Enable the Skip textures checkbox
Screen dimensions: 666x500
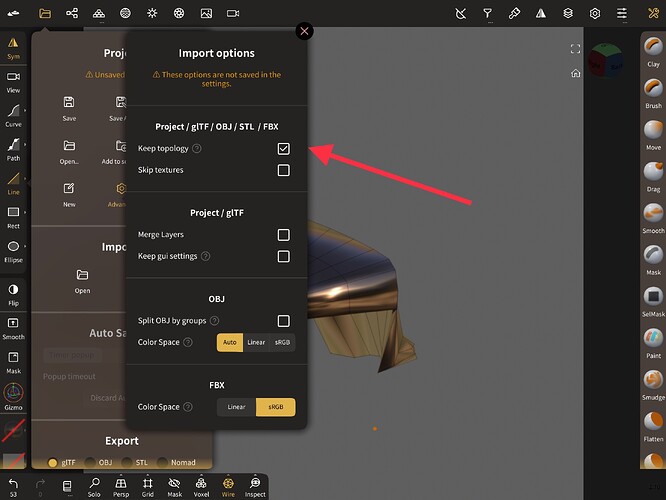point(283,170)
